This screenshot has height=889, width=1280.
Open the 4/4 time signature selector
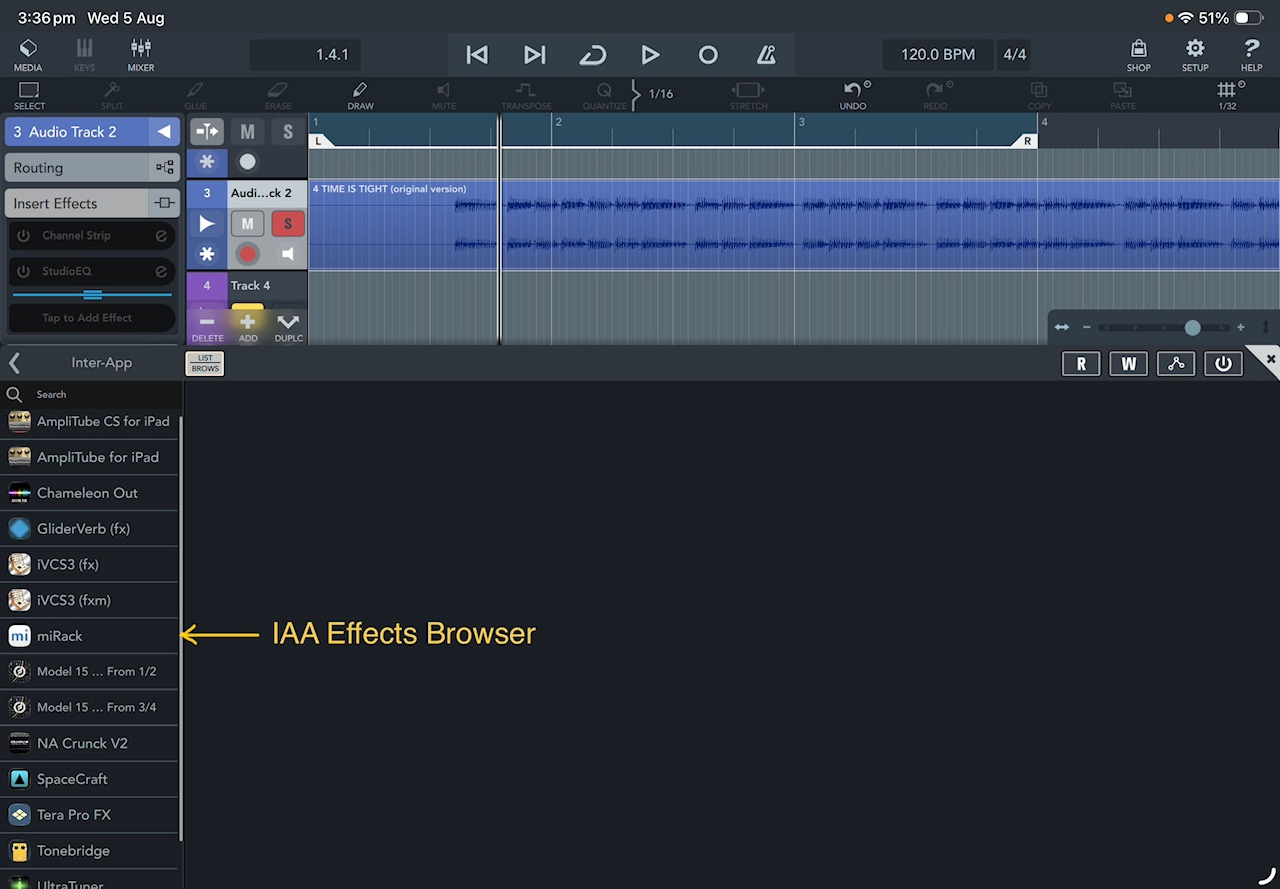(1014, 55)
